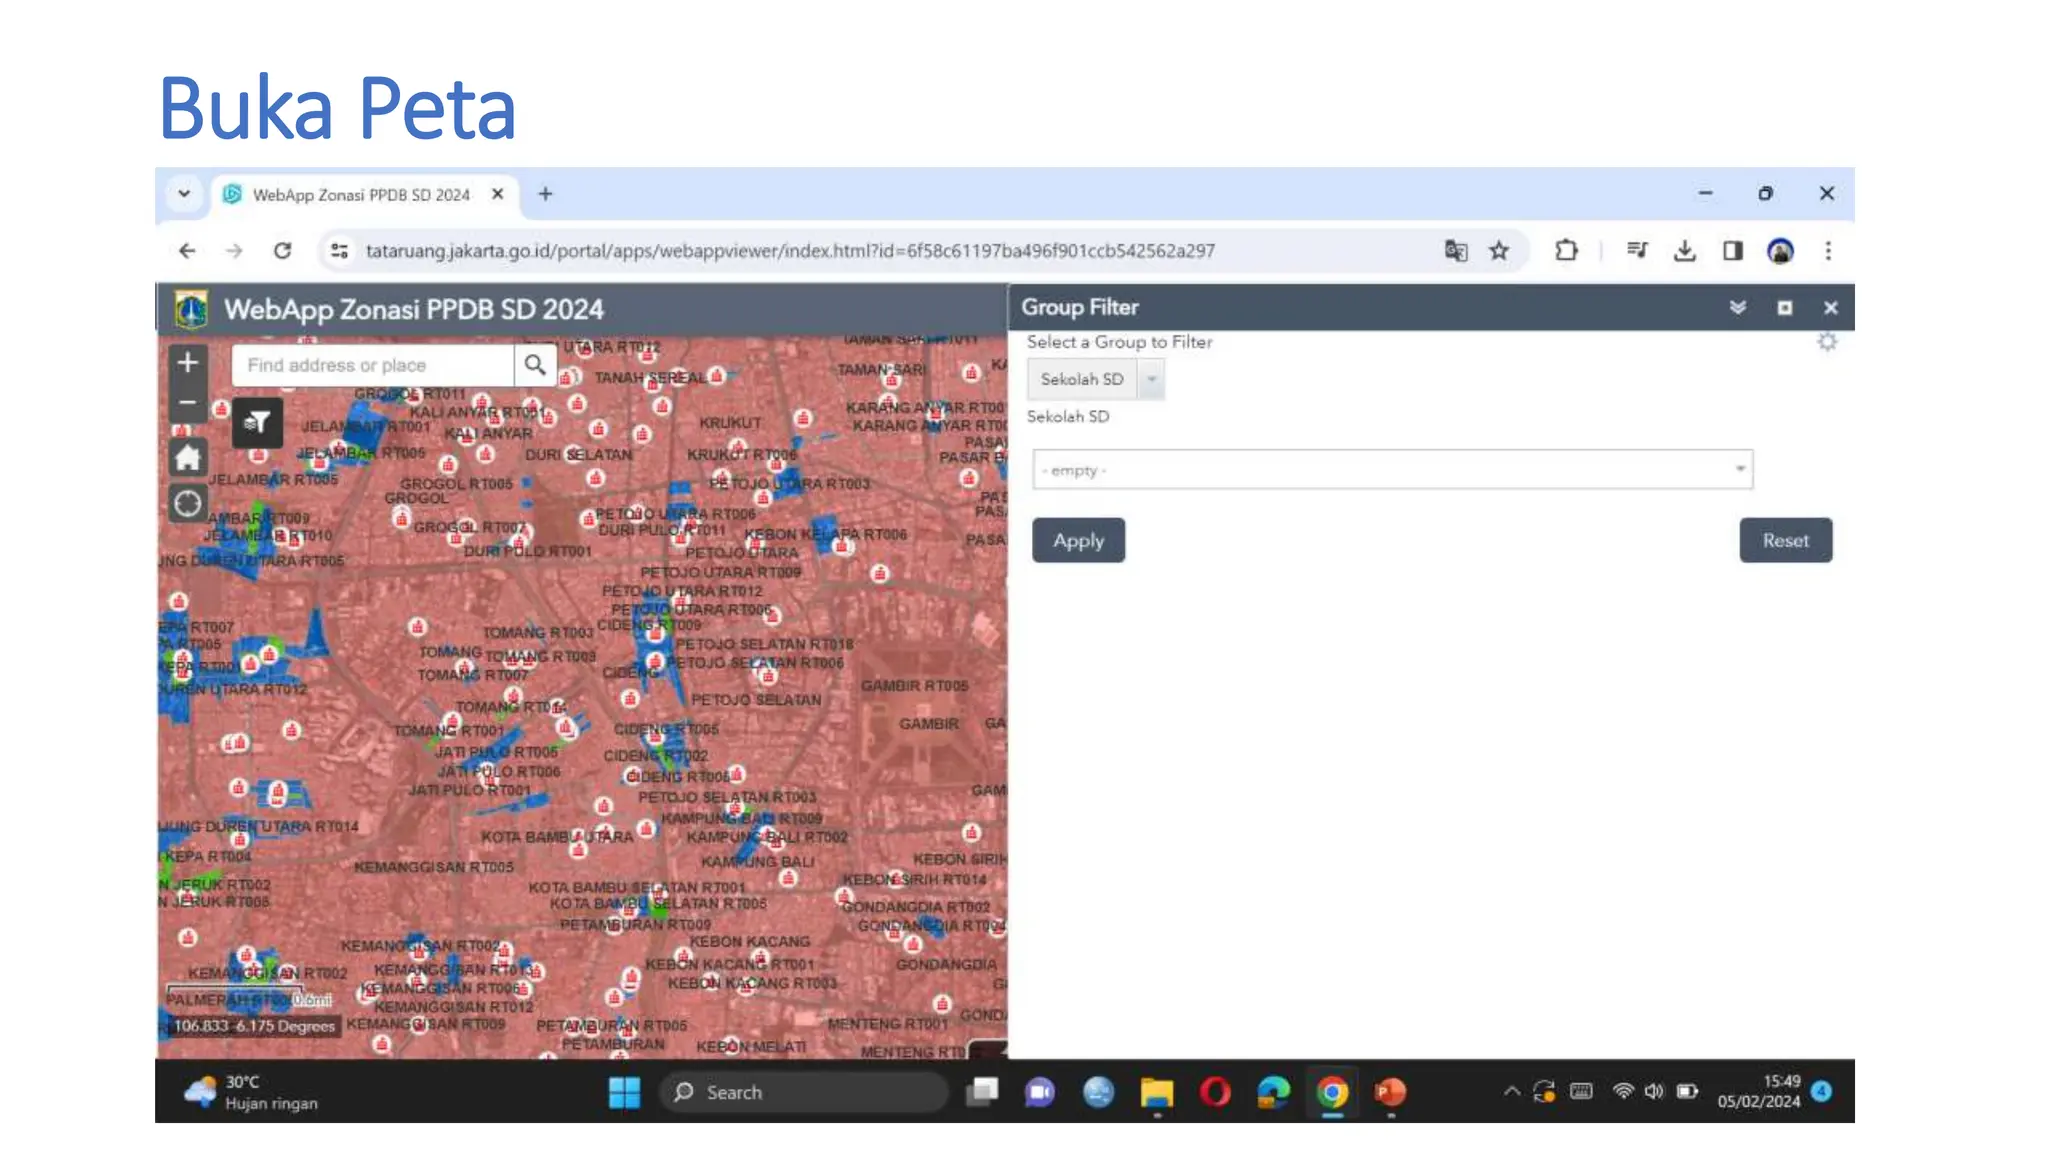Click the map search magnifier icon
2048x1152 pixels.
click(x=535, y=365)
